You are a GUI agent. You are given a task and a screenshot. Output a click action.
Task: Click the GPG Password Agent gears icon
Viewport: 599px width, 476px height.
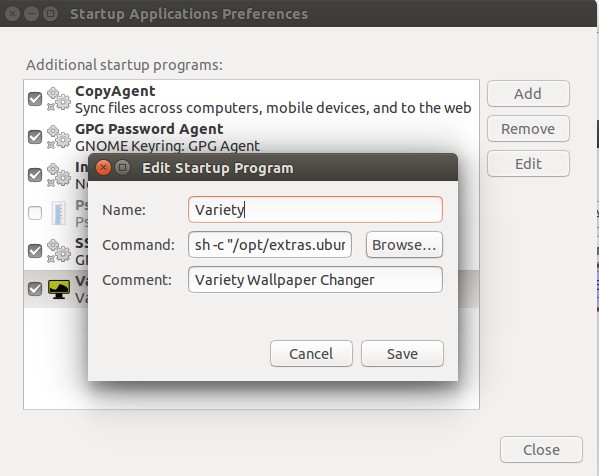point(58,137)
